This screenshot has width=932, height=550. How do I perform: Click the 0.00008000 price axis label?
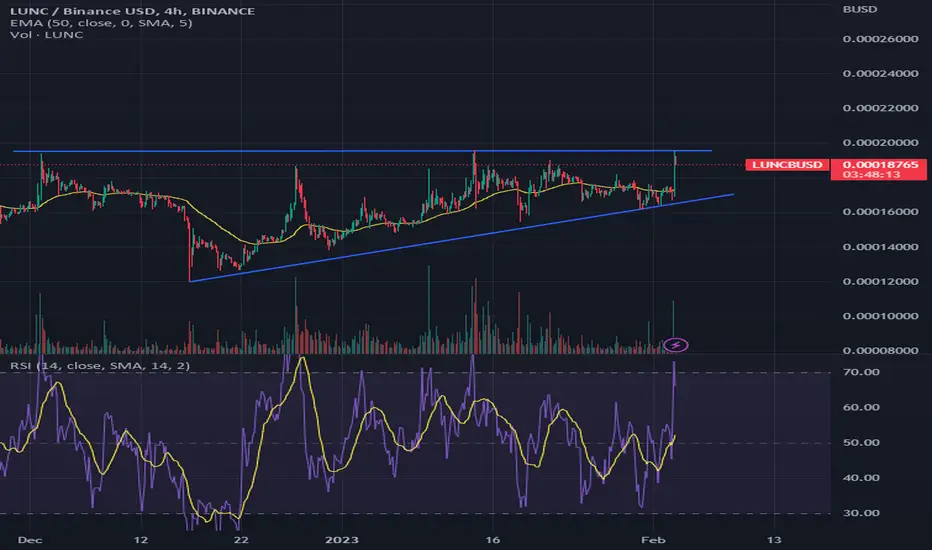(x=880, y=350)
